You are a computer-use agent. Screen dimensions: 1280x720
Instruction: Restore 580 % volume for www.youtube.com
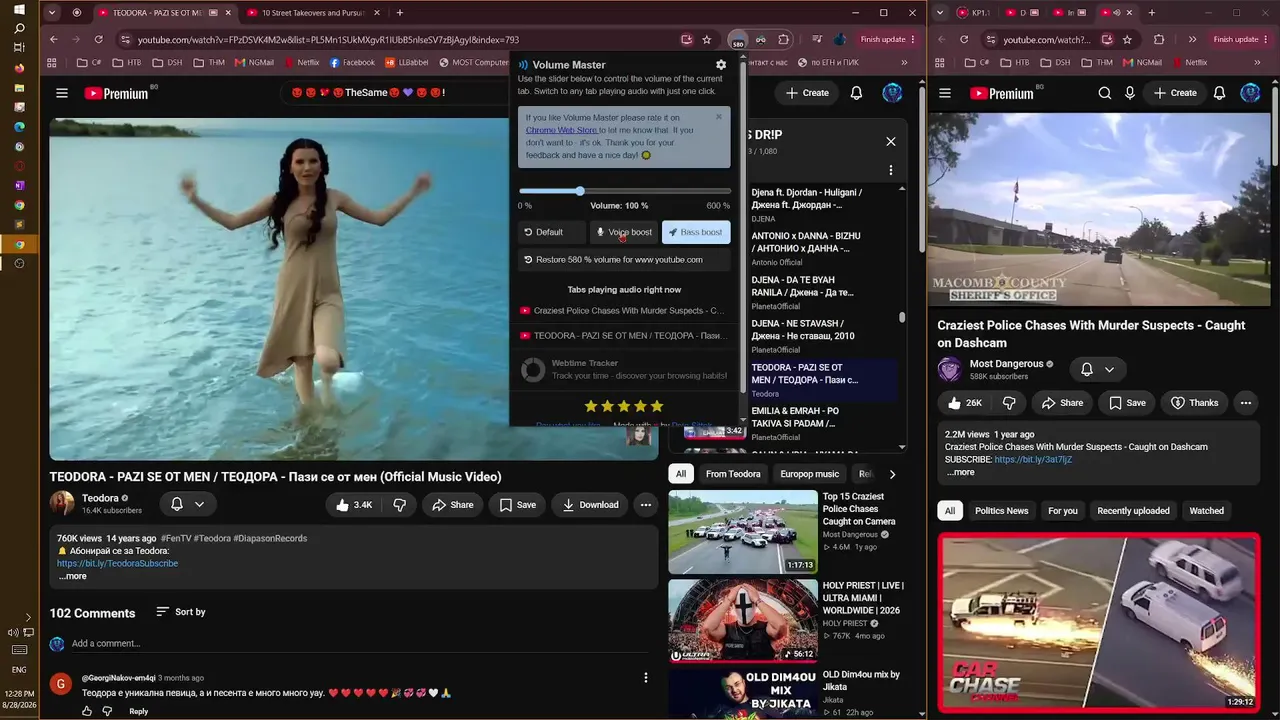tap(624, 260)
